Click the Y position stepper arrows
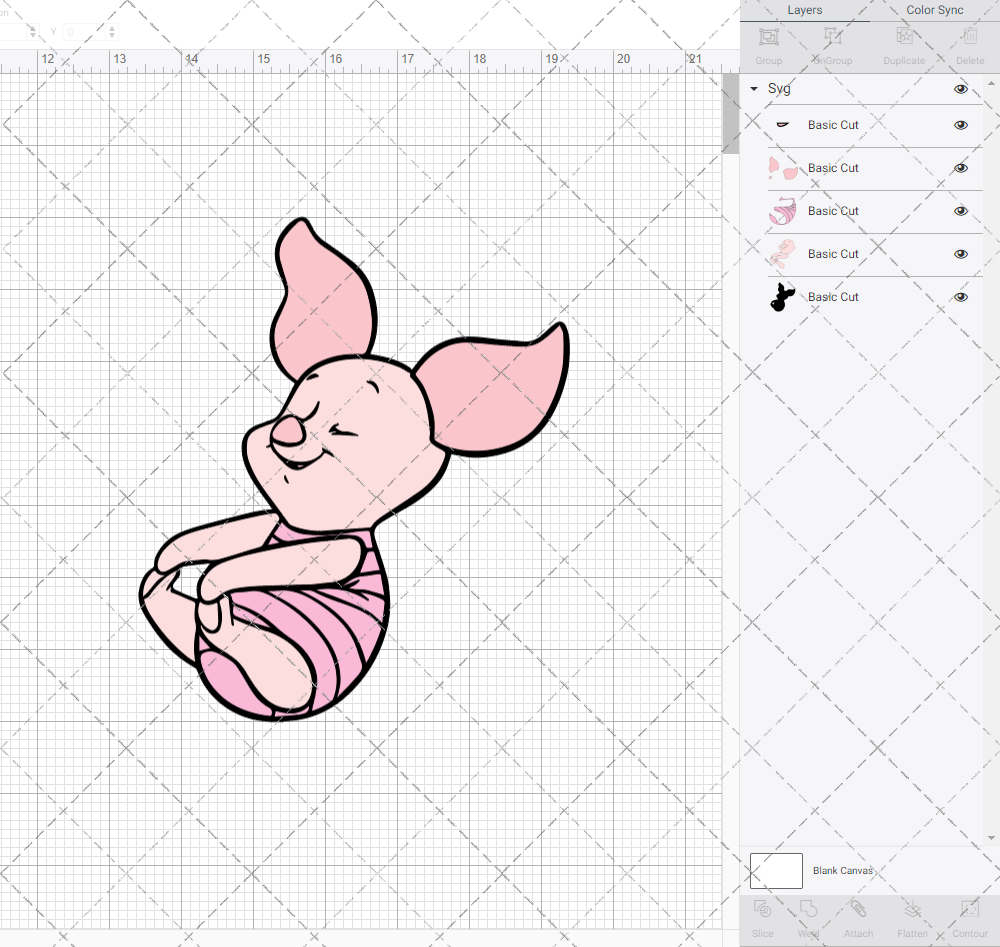This screenshot has height=947, width=1000. pos(112,32)
